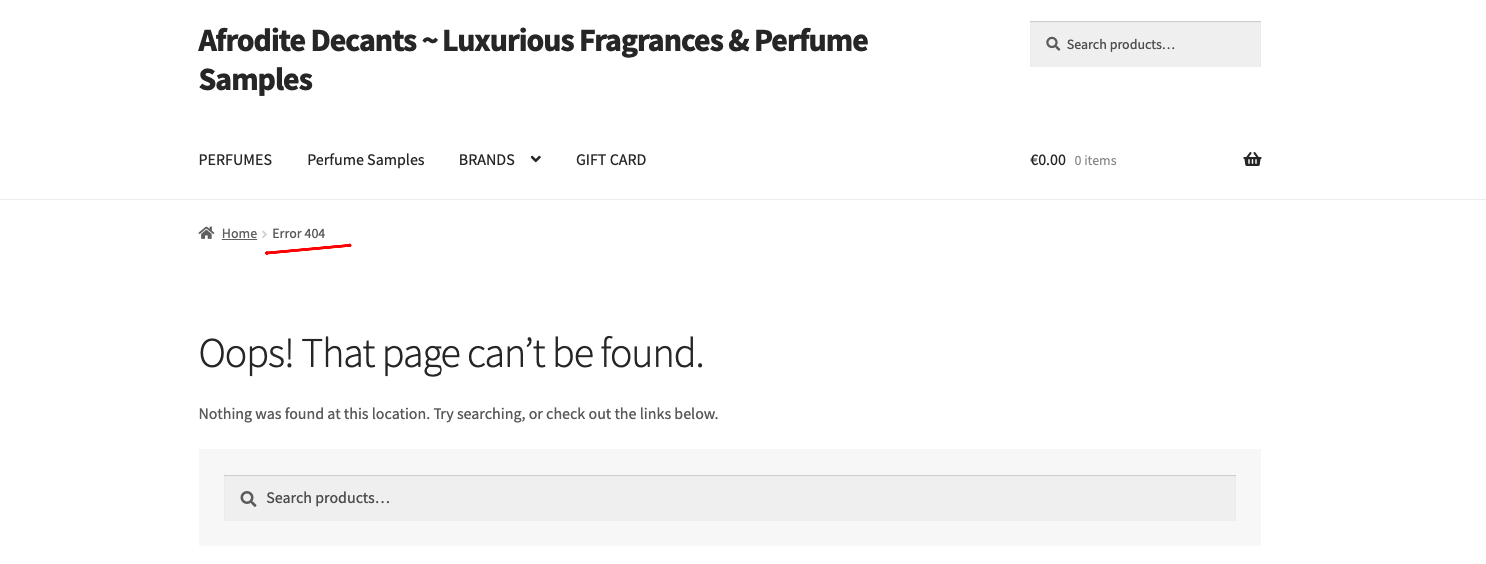Viewport: 1486px width, 564px height.
Task: Go to the Perfume Samples menu item
Action: point(366,160)
